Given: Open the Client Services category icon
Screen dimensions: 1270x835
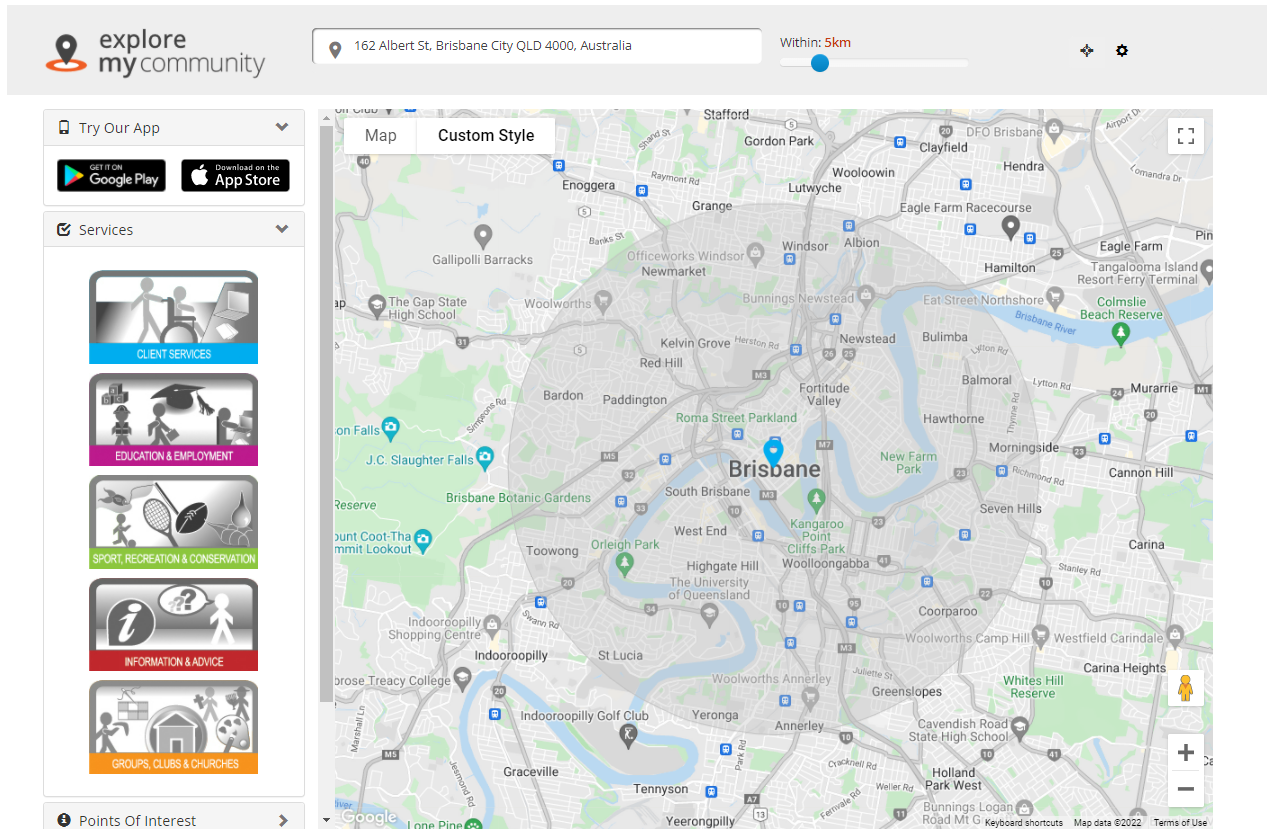Looking at the screenshot, I should [173, 317].
